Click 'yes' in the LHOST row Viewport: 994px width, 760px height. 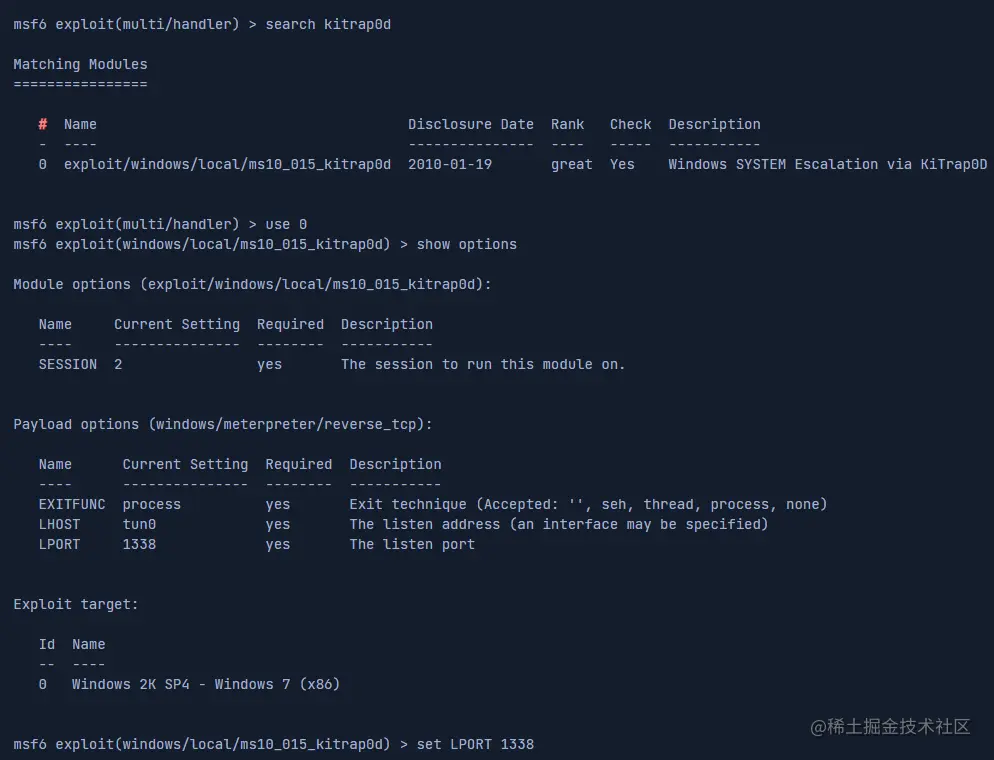[278, 525]
